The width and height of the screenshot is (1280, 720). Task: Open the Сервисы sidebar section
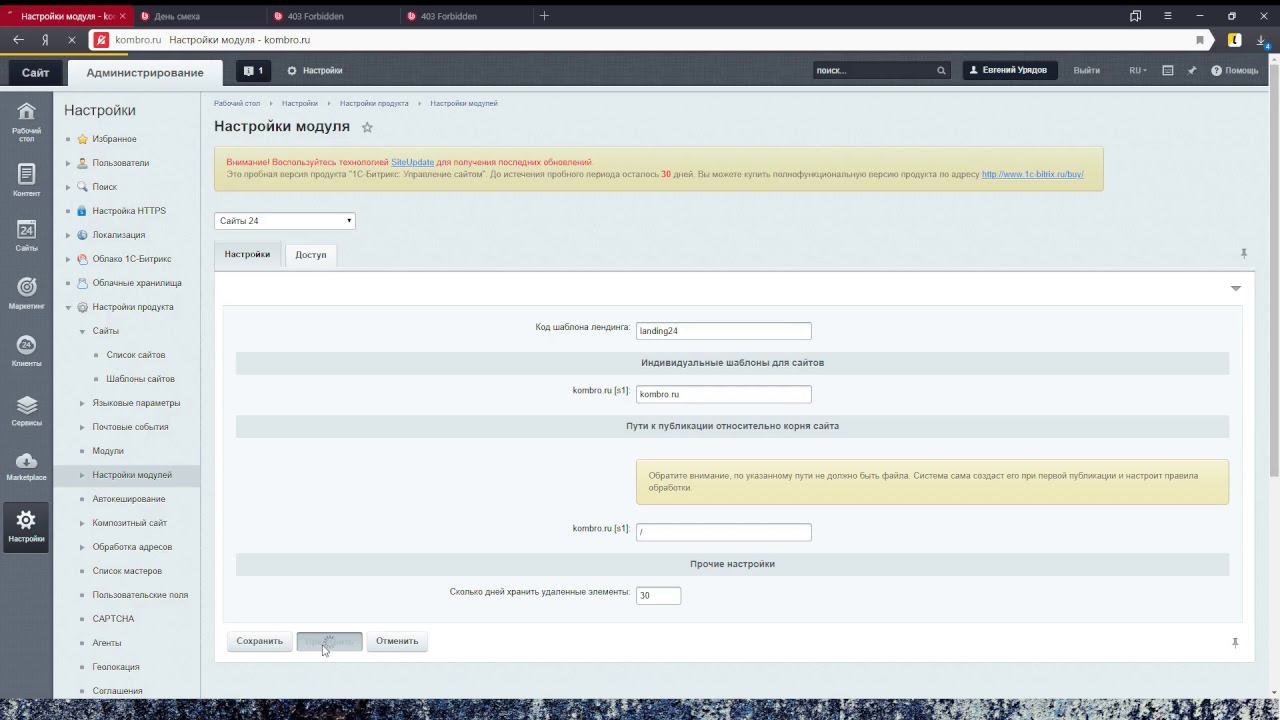point(26,410)
